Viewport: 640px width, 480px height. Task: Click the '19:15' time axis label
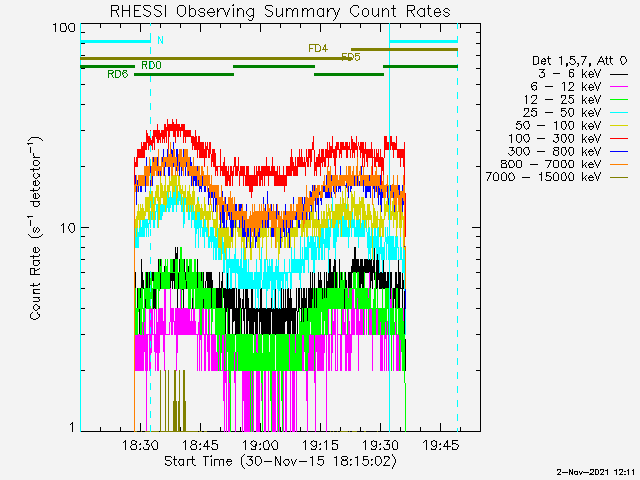click(320, 445)
